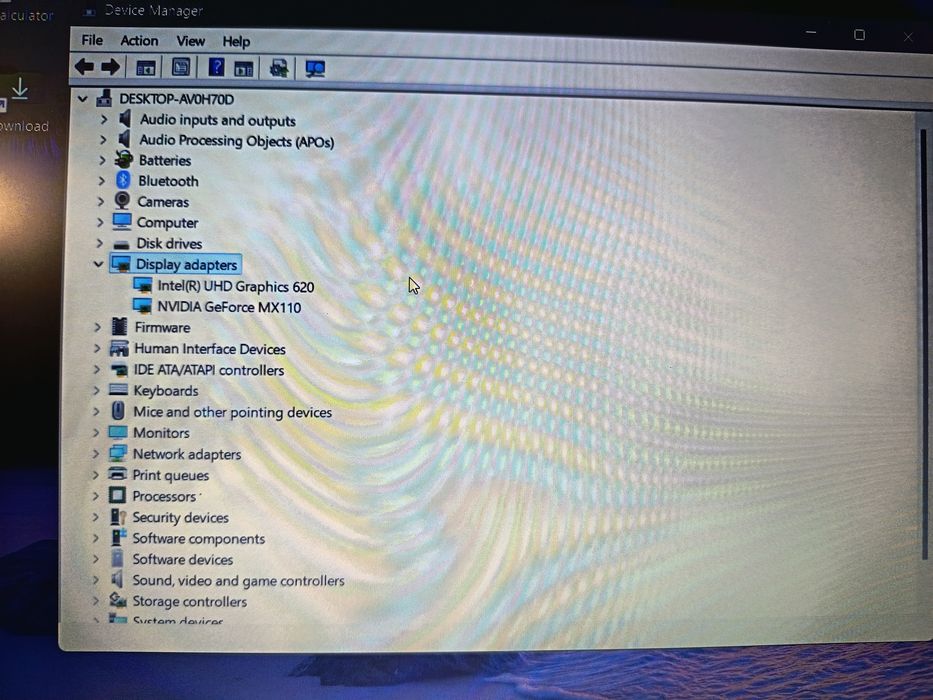The height and width of the screenshot is (700, 933).
Task: Click the speaker icon for Audio inputs and outputs
Action: click(124, 118)
